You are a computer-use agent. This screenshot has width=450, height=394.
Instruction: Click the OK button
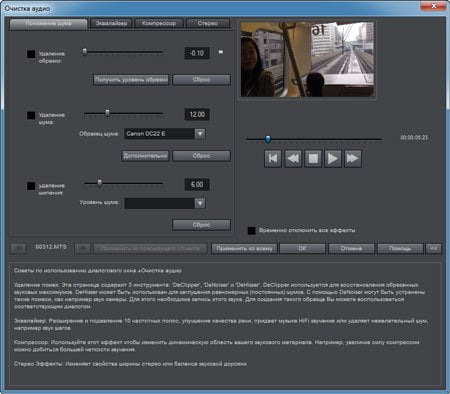302,249
